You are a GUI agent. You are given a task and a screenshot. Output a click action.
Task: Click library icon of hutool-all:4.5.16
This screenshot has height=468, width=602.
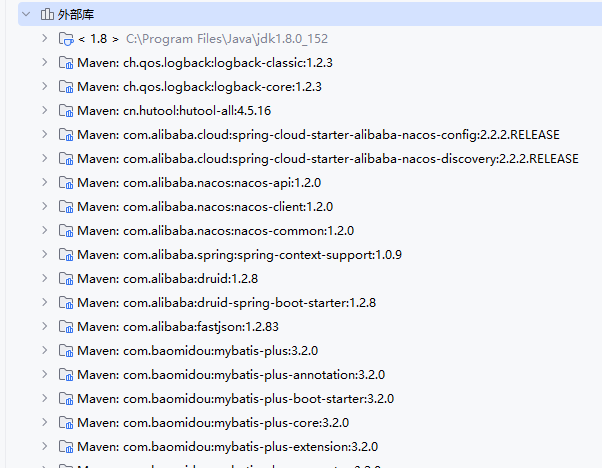point(66,111)
